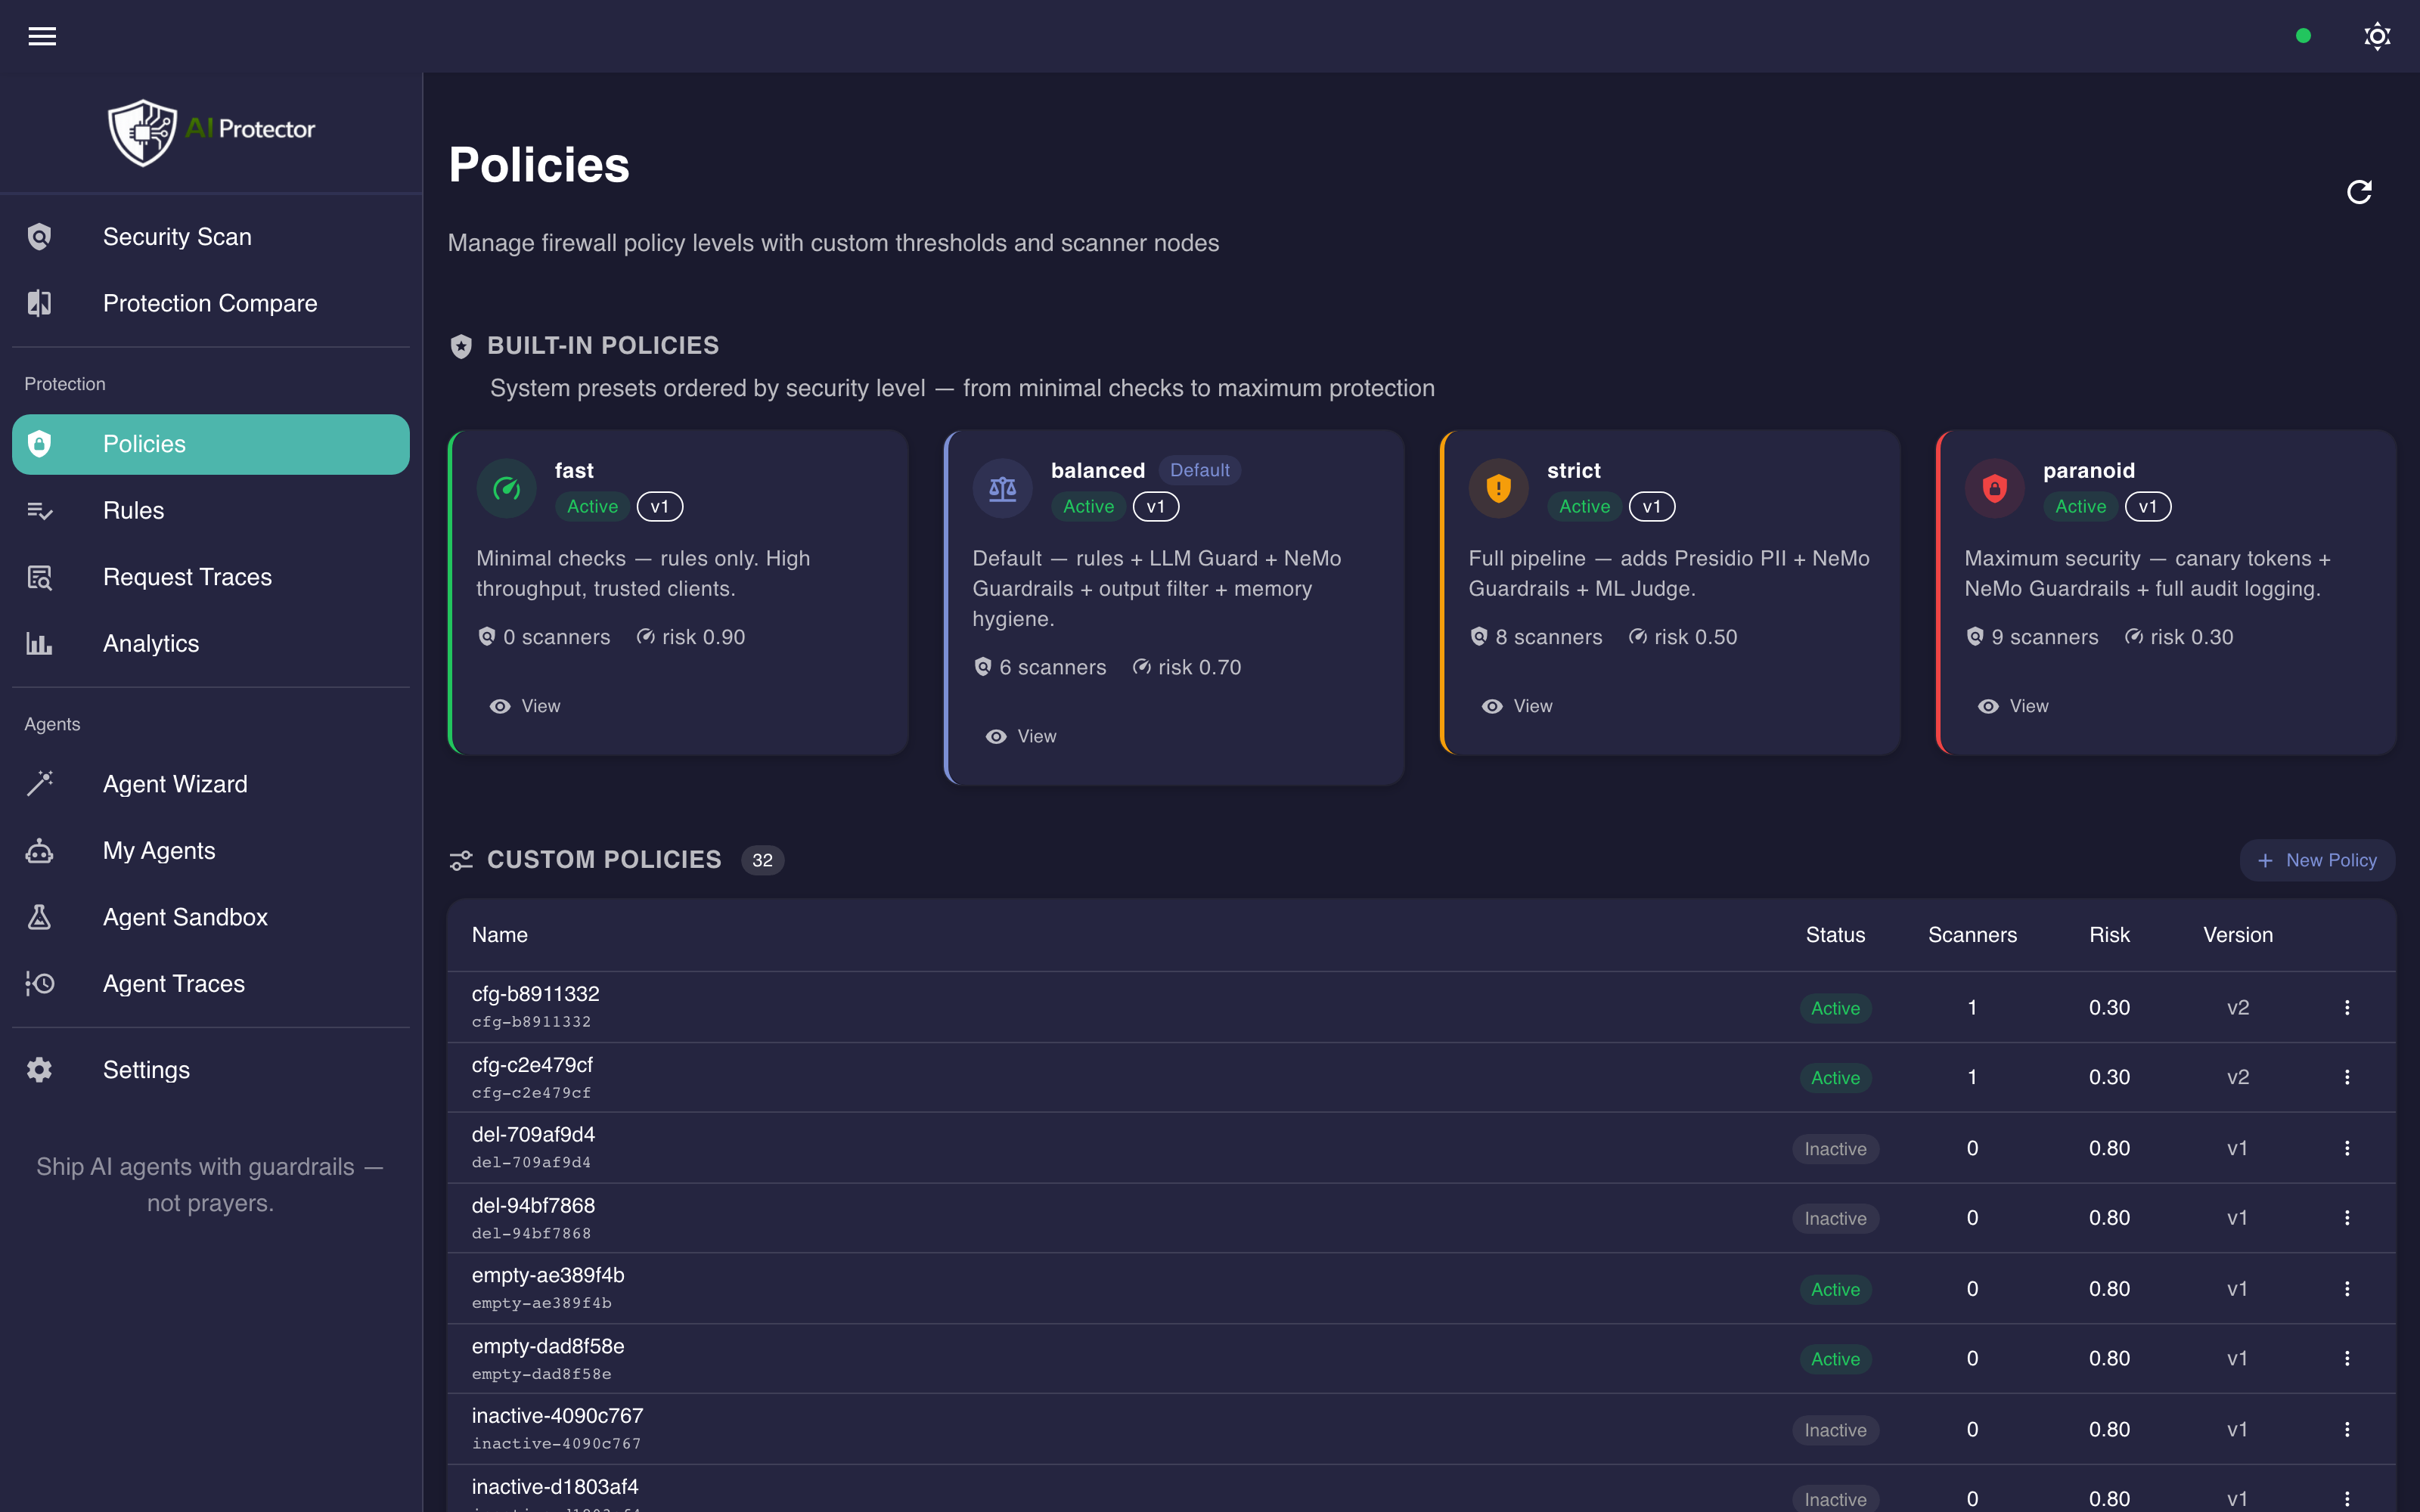Click the Protection Compare icon
The width and height of the screenshot is (2420, 1512).
(39, 303)
